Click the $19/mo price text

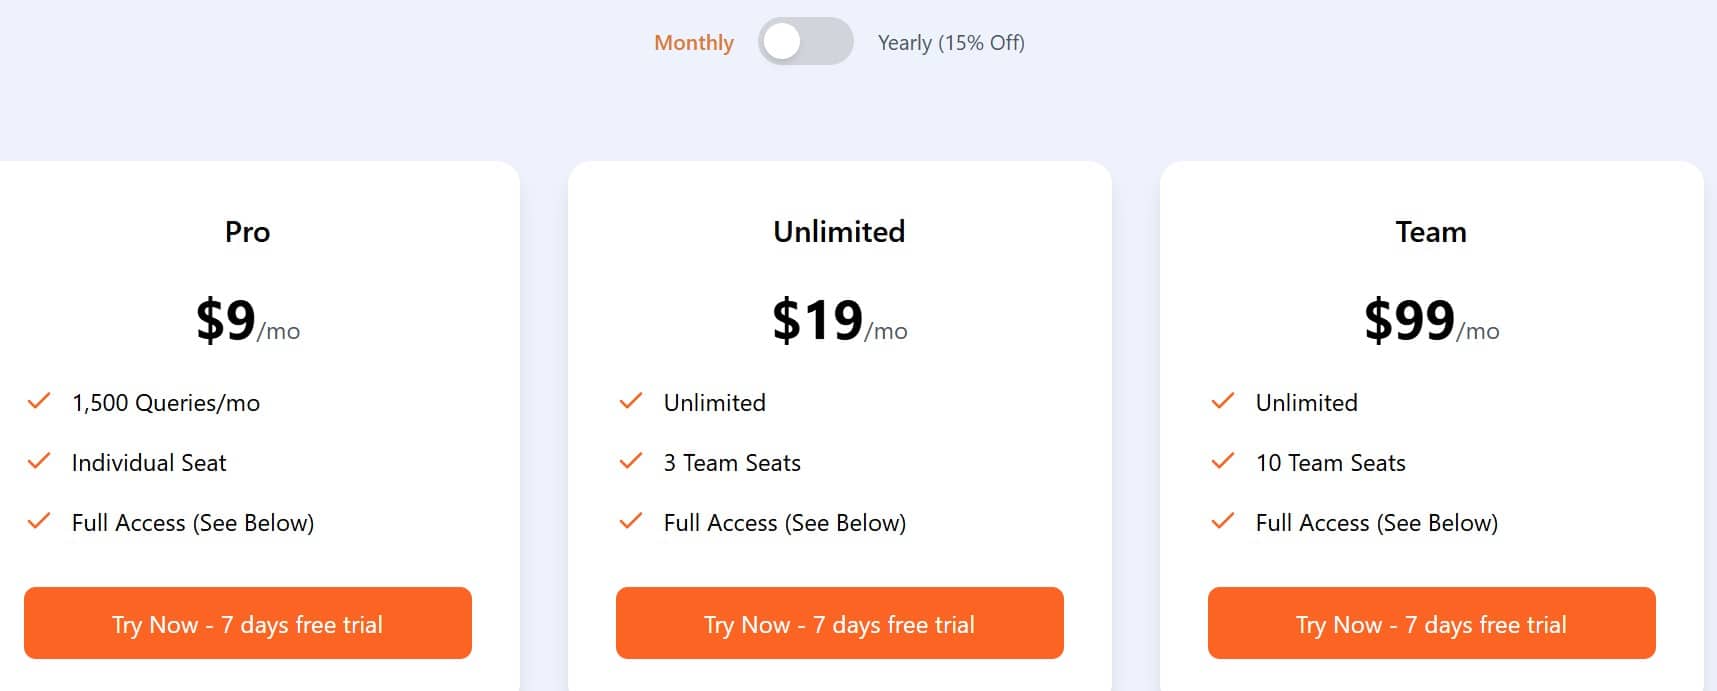coord(839,320)
